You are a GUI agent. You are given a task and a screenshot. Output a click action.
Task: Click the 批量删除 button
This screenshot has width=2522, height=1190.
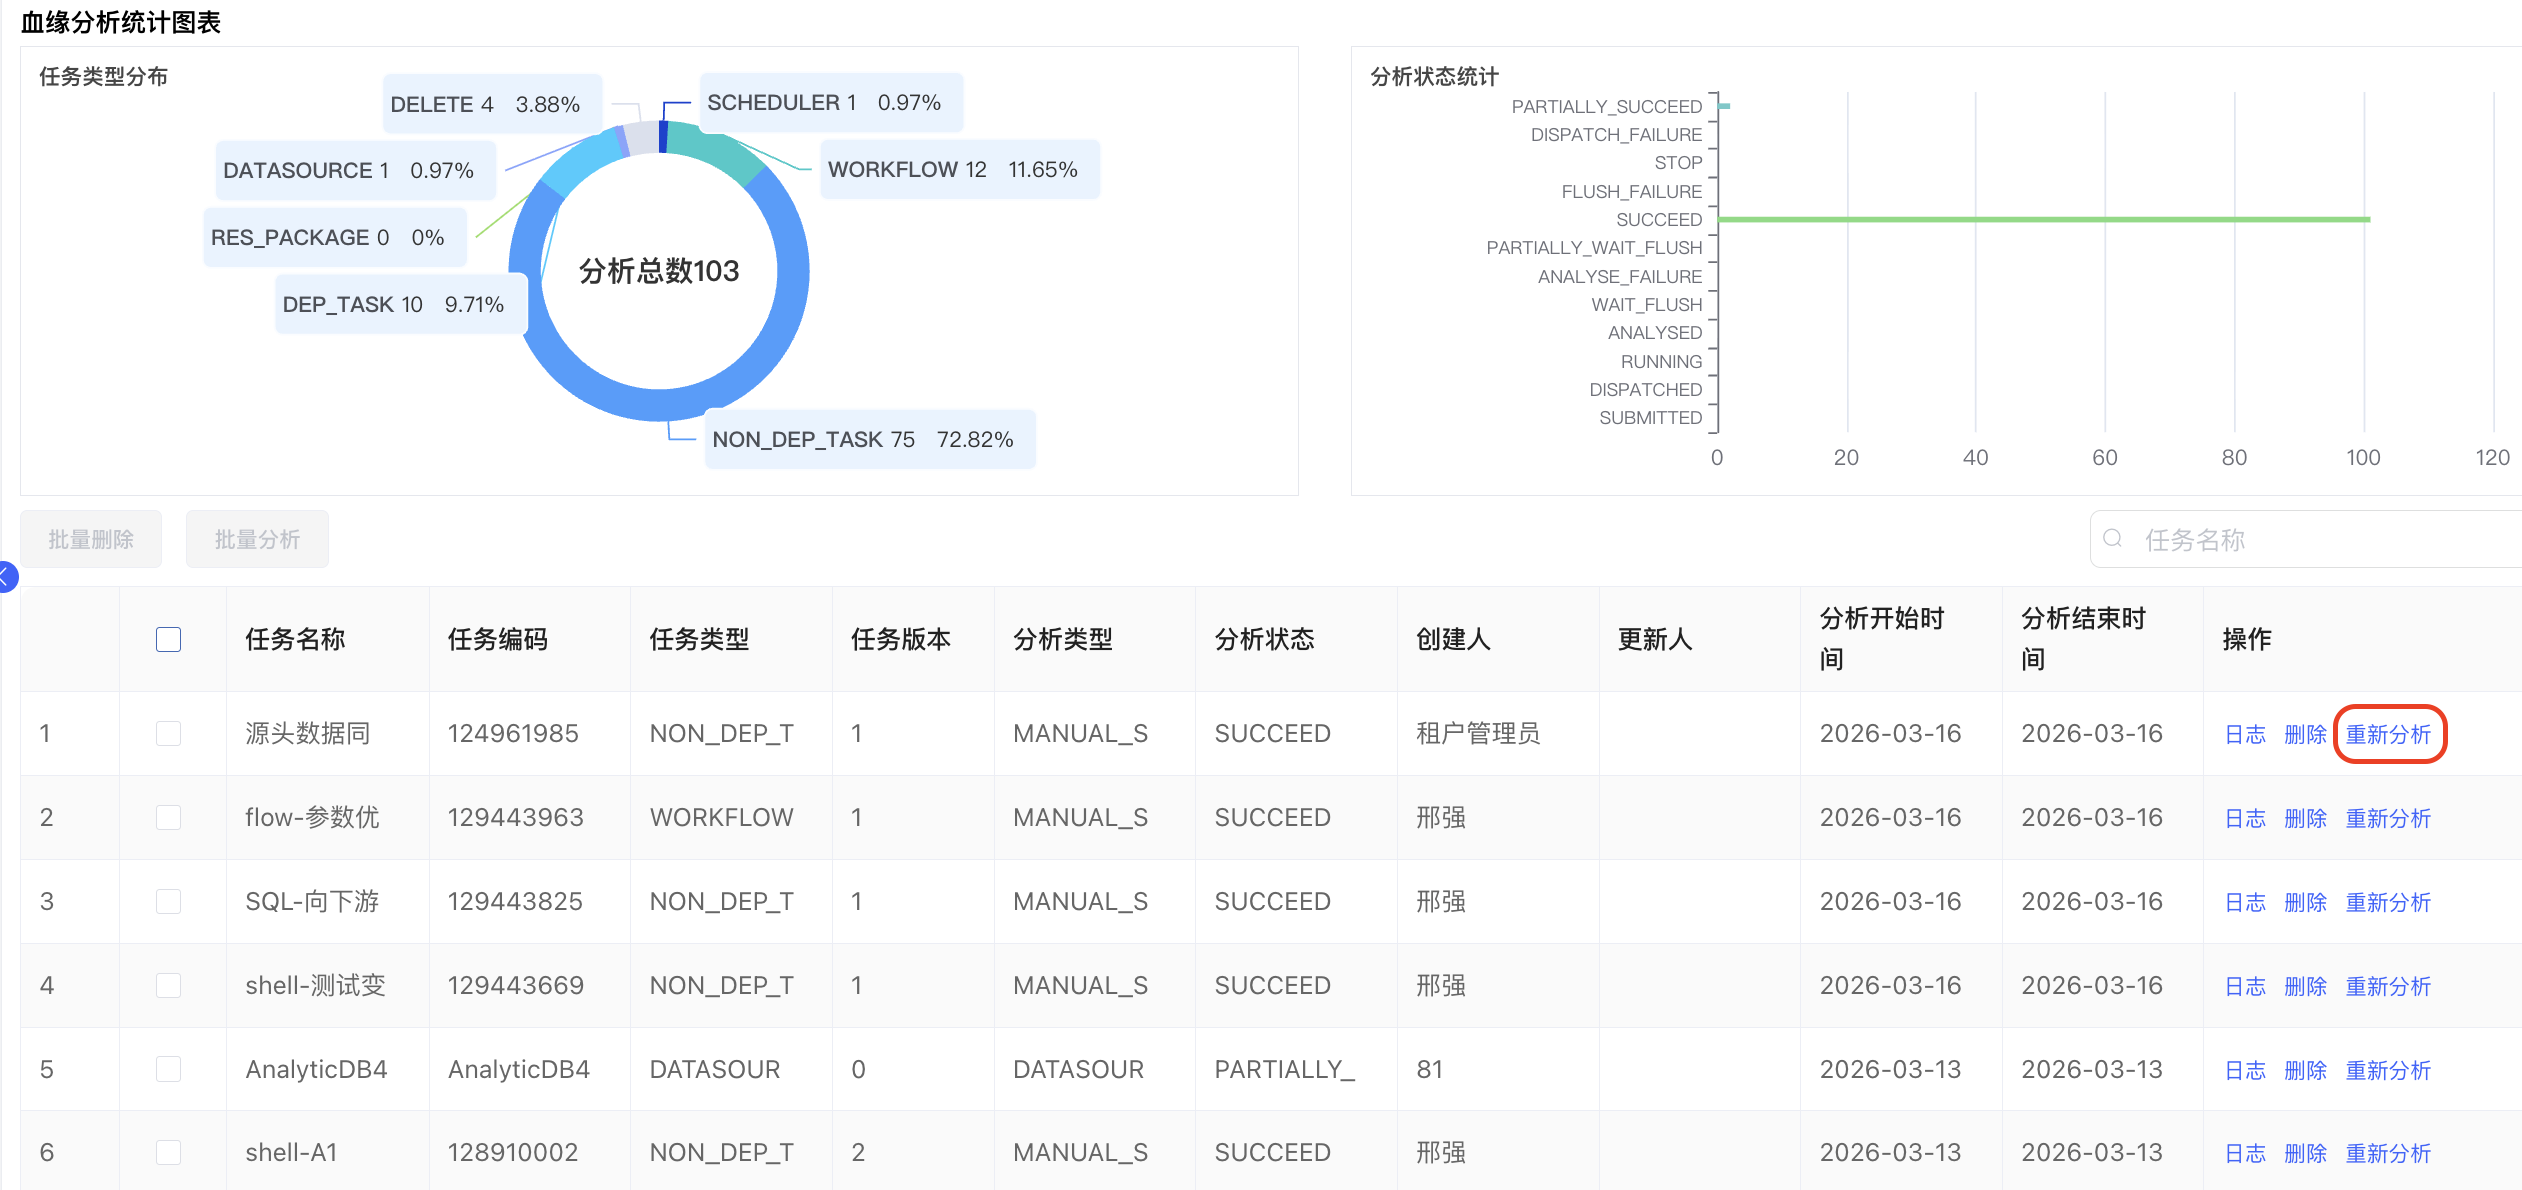[x=91, y=538]
